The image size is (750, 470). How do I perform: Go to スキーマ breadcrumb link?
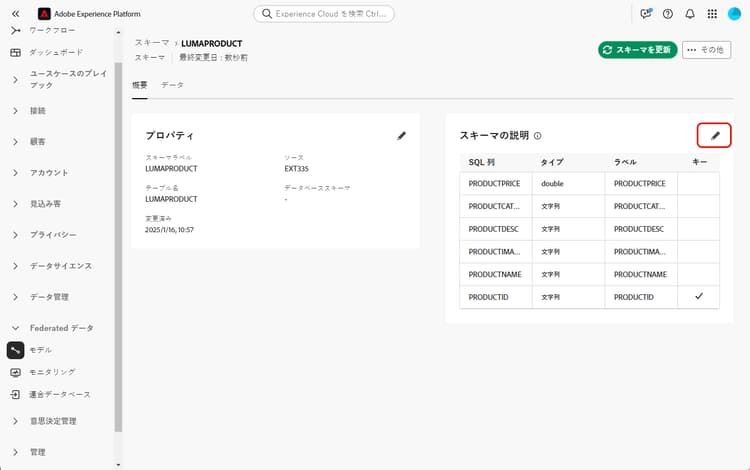point(152,43)
